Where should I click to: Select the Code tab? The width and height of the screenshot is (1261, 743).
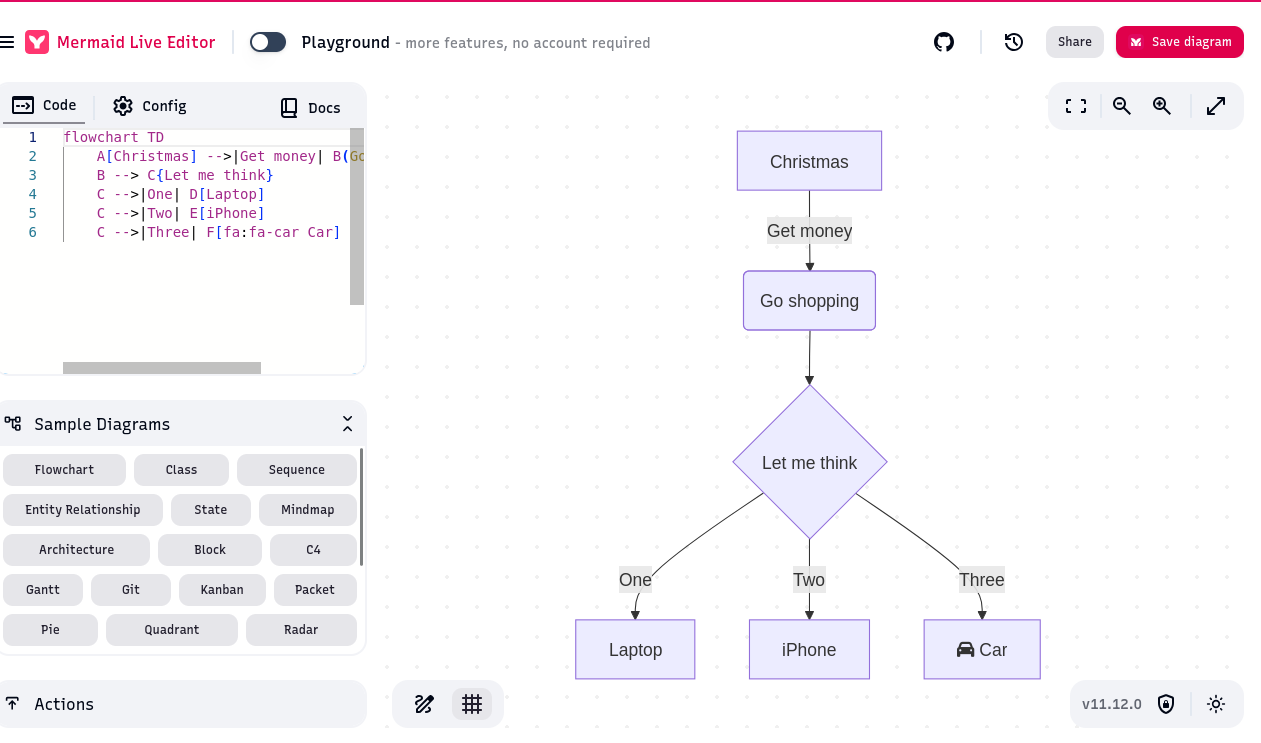point(45,106)
